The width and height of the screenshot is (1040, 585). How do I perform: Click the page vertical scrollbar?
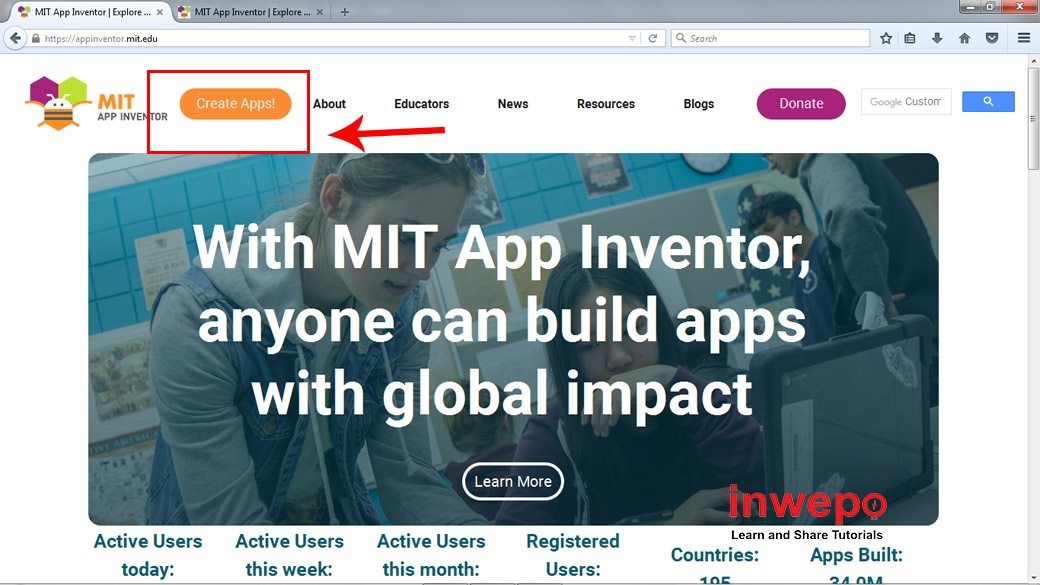coord(1033,118)
